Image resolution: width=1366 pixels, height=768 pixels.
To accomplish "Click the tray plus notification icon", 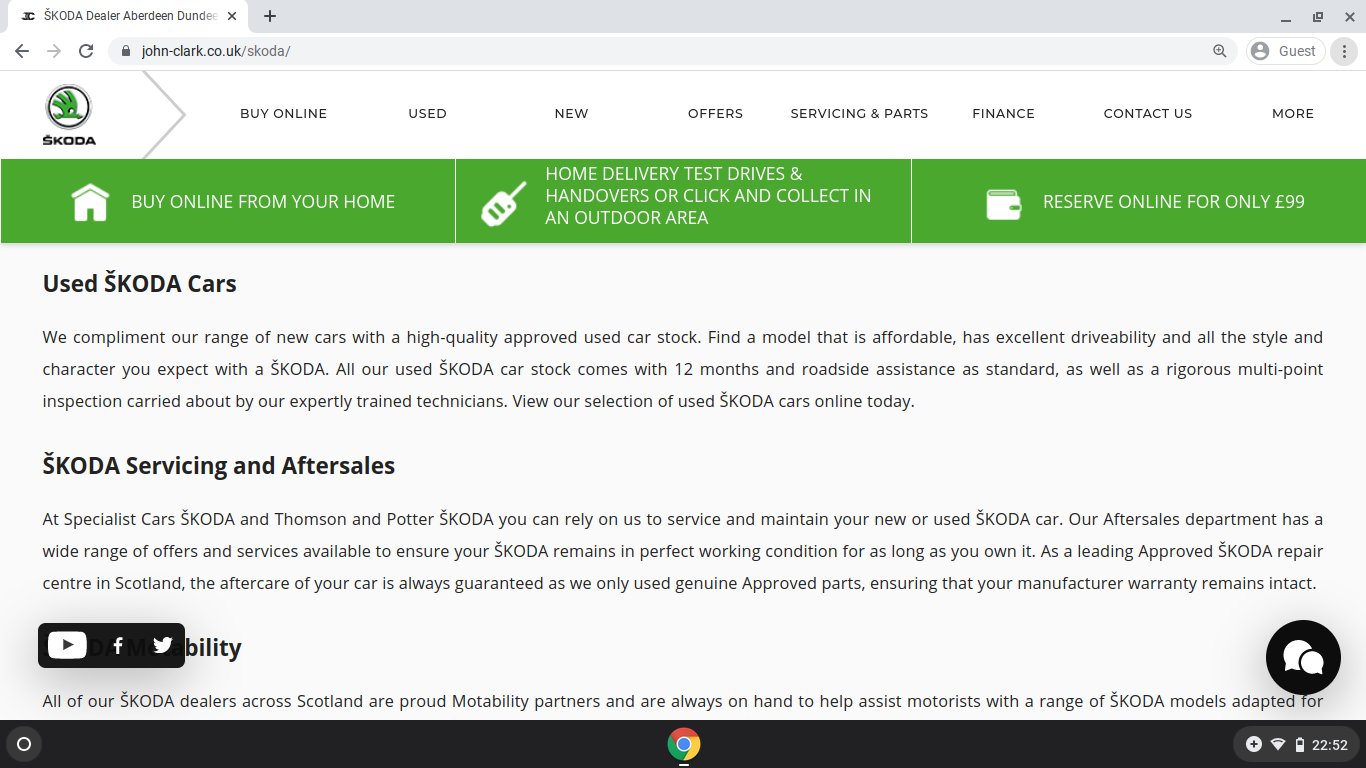I will tap(1254, 744).
